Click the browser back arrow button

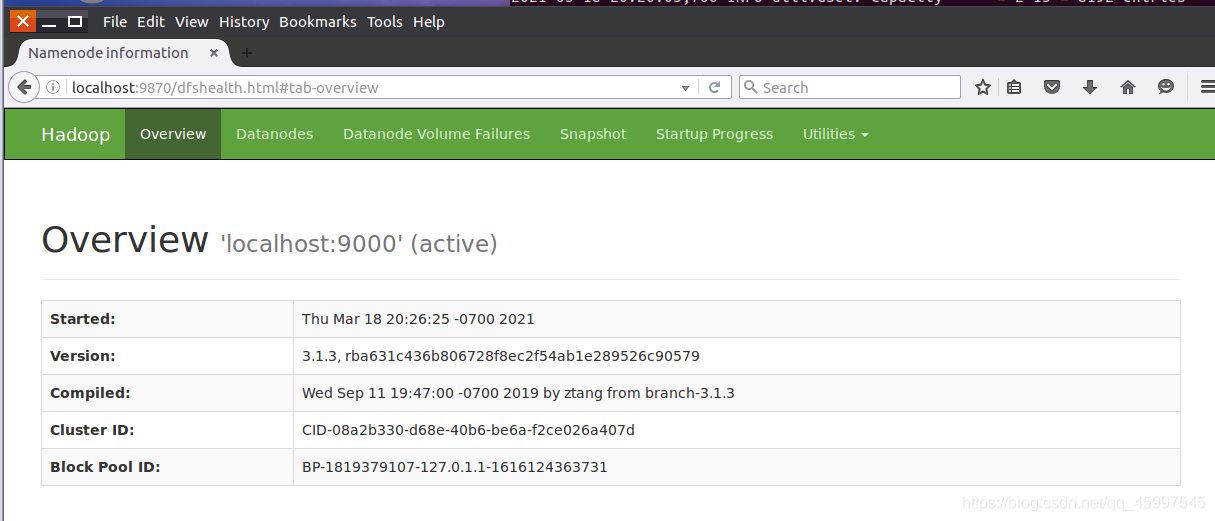click(23, 87)
